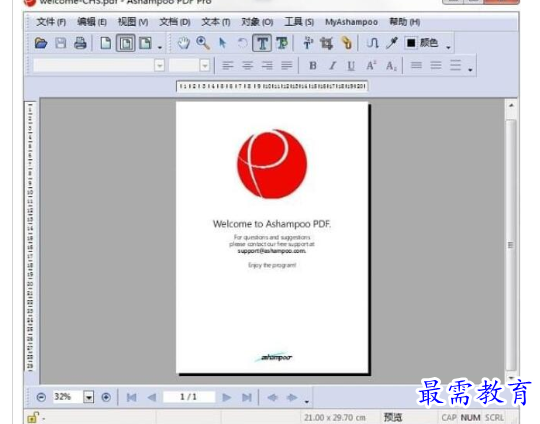Image resolution: width=540 pixels, height=424 pixels.
Task: Toggle Underline formatting
Action: [351, 65]
